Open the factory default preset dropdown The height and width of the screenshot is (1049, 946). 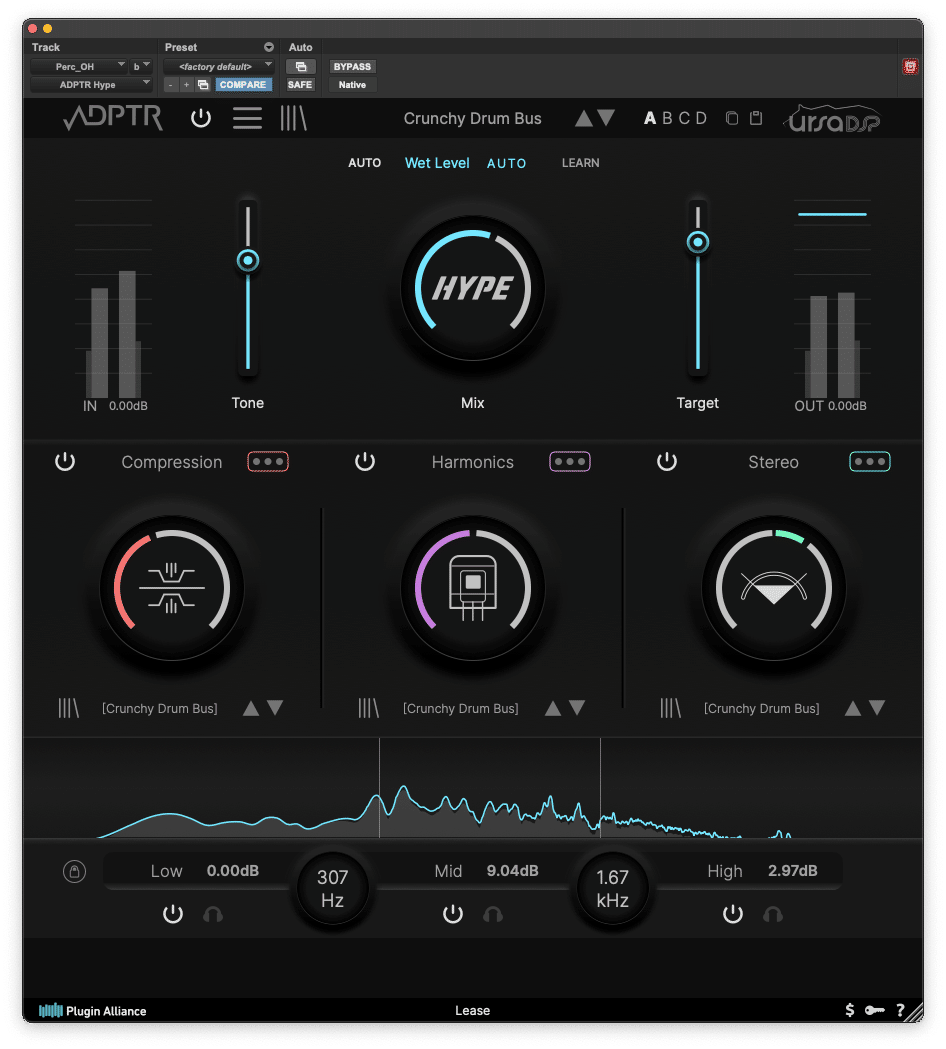219,66
